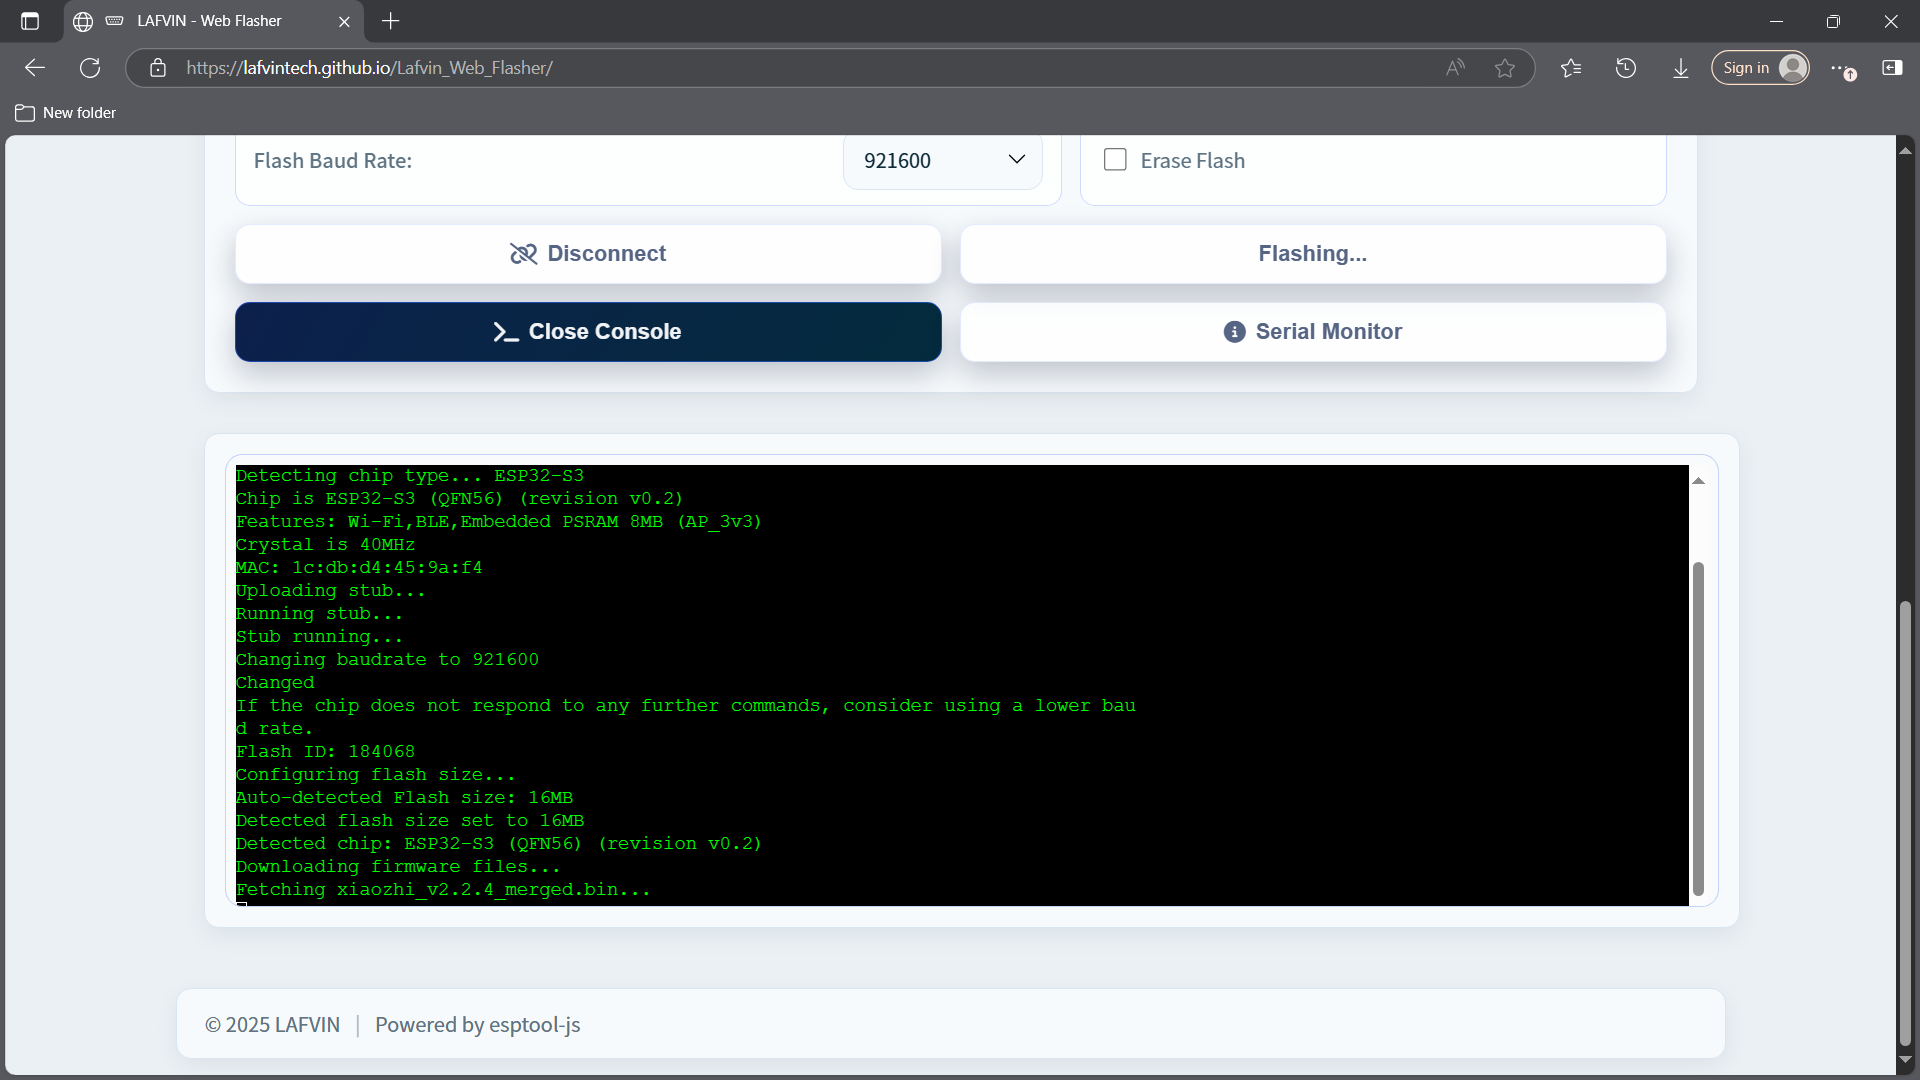Click 'Changing baudrate to 921600' line
Viewport: 1920px width, 1080px height.
tap(387, 660)
